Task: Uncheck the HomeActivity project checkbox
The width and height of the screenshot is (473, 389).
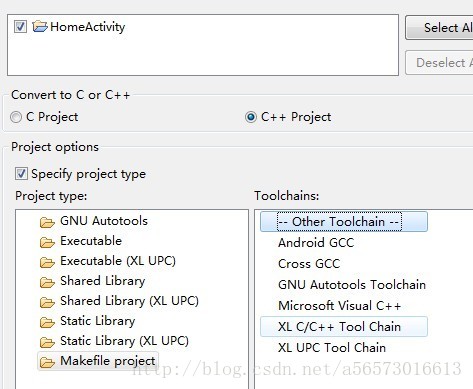Action: (x=20, y=26)
